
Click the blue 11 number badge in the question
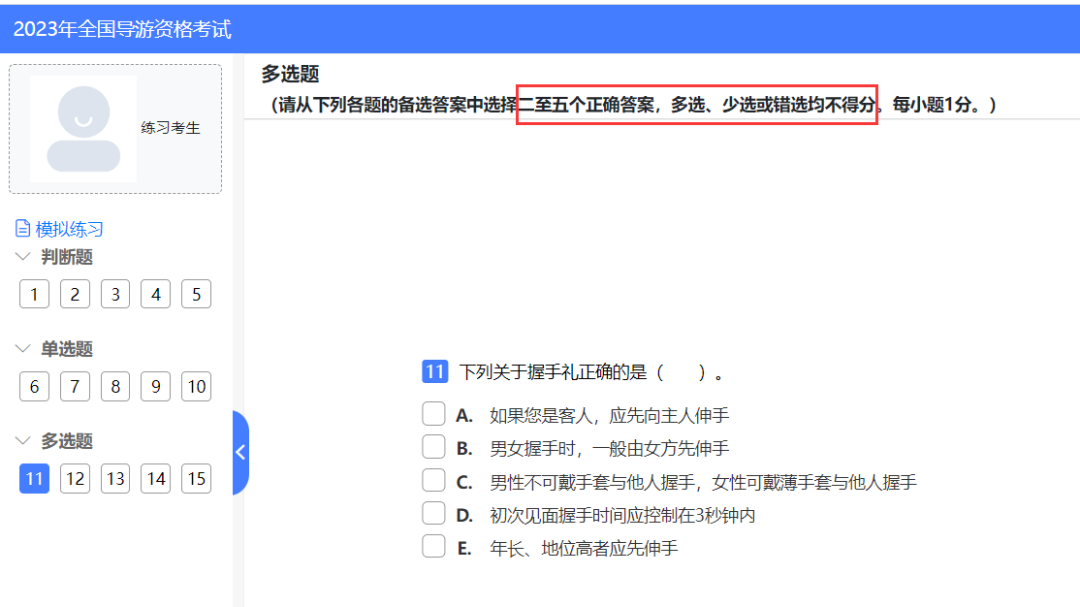click(435, 372)
